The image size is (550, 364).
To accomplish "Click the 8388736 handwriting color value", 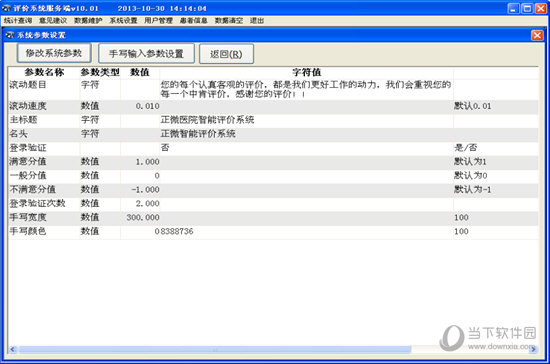I will (x=177, y=231).
